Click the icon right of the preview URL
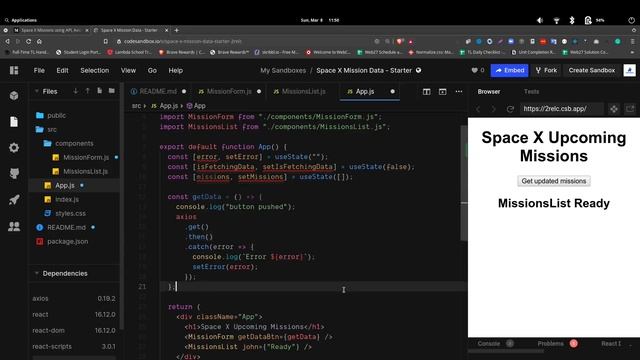The width and height of the screenshot is (640, 360). tap(614, 109)
